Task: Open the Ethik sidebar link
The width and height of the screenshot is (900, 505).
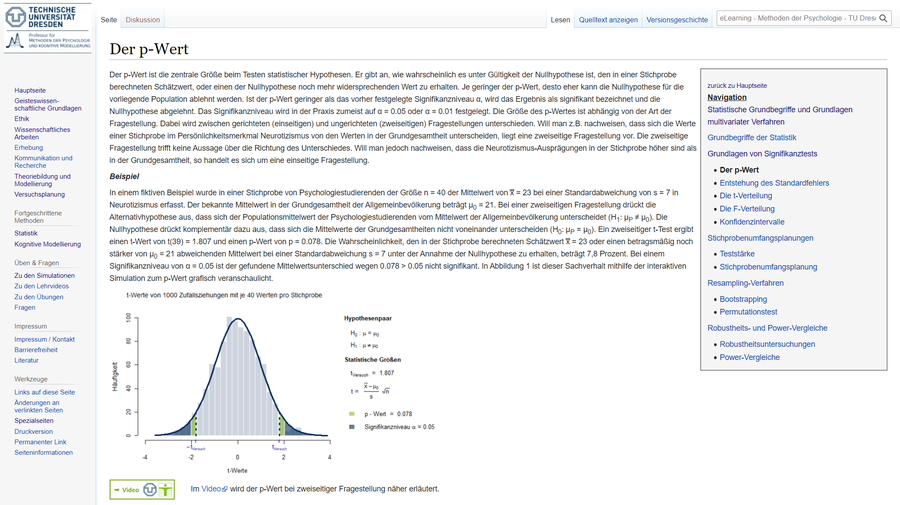Action: pos(21,119)
